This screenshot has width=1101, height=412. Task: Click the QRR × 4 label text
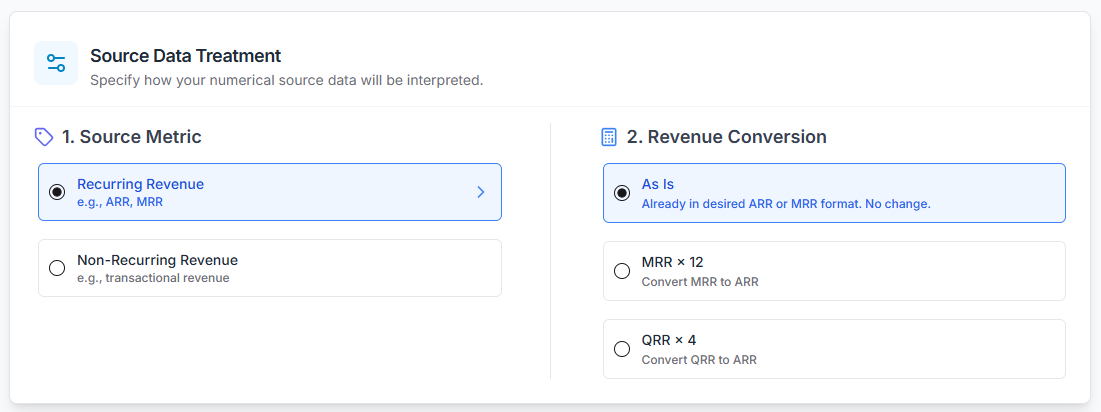pos(669,340)
